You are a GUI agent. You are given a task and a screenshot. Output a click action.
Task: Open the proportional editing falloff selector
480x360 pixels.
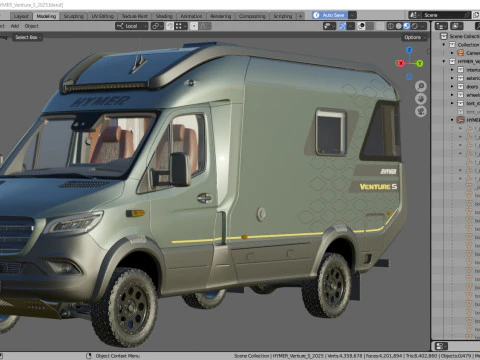pos(205,26)
